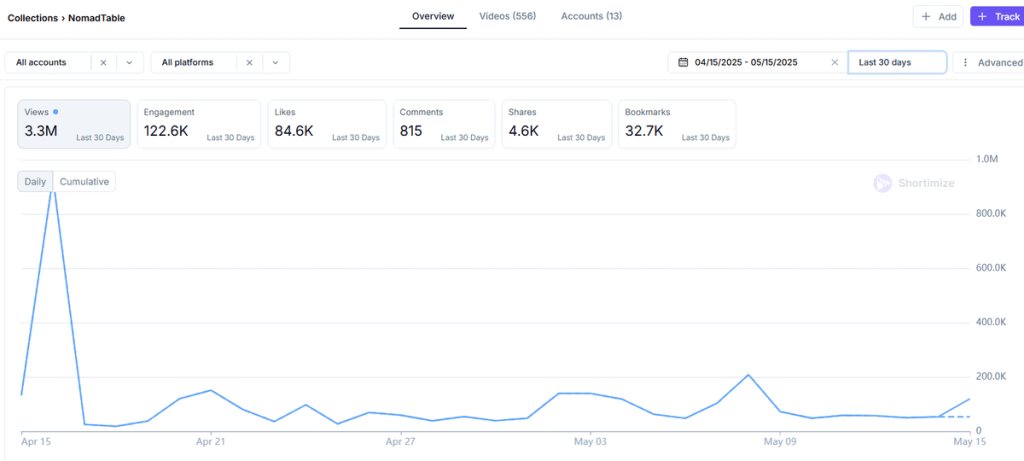1024x461 pixels.
Task: Select the Views metric card
Action: [74, 124]
